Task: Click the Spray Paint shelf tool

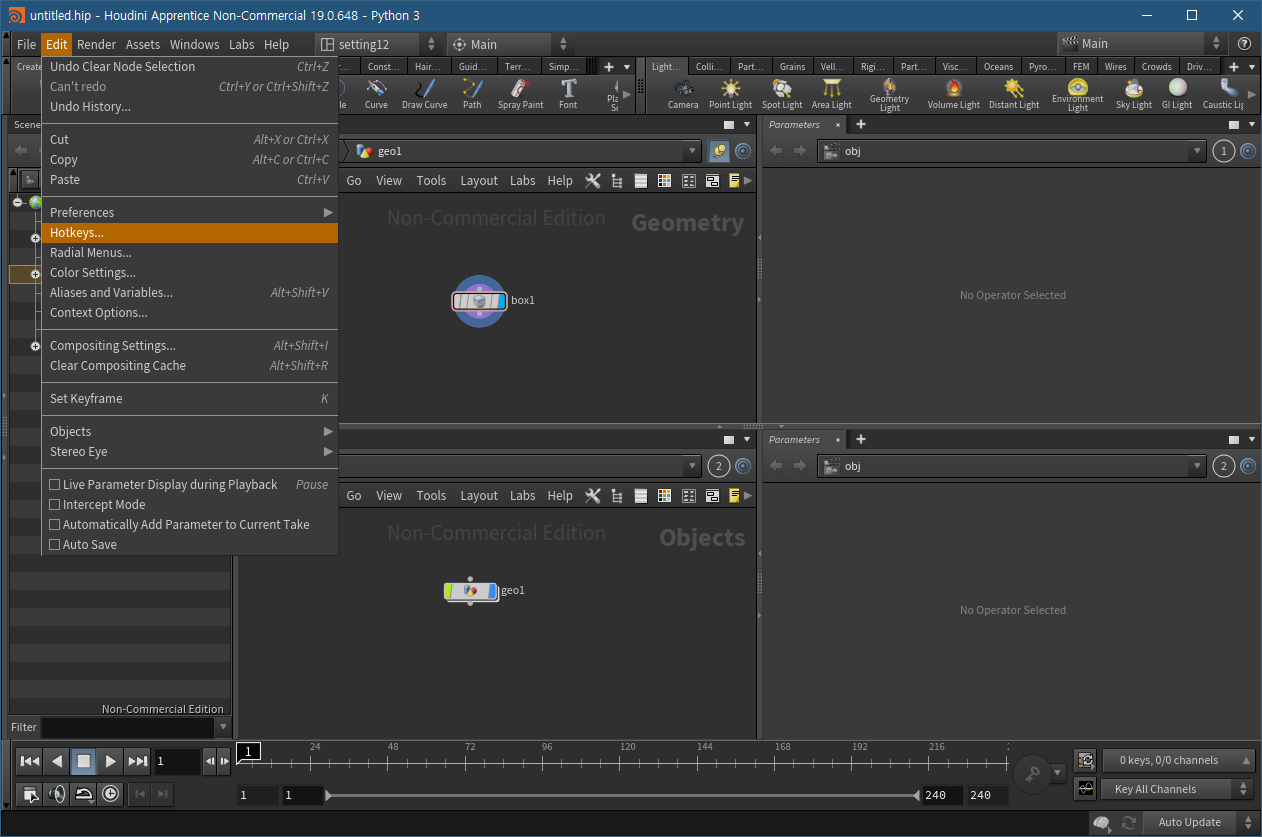Action: click(520, 94)
